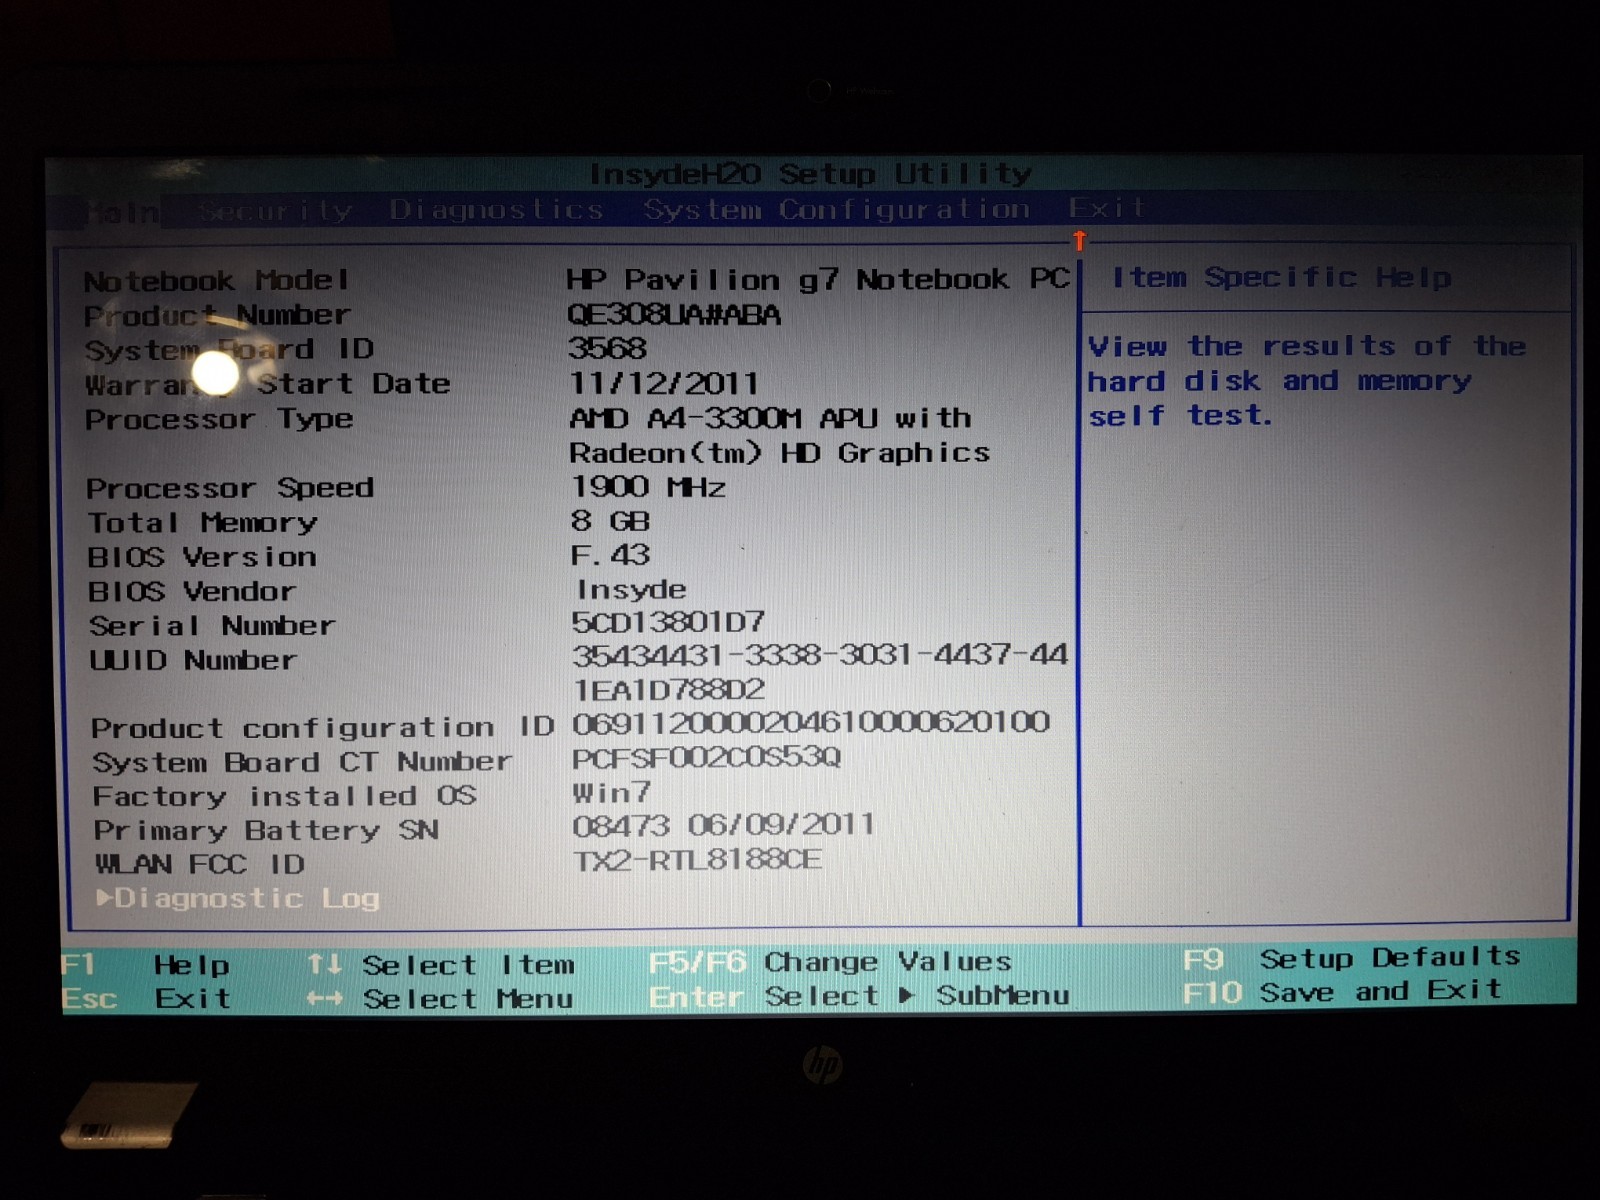Click the Win7 value
This screenshot has width=1600, height=1200.
click(612, 793)
